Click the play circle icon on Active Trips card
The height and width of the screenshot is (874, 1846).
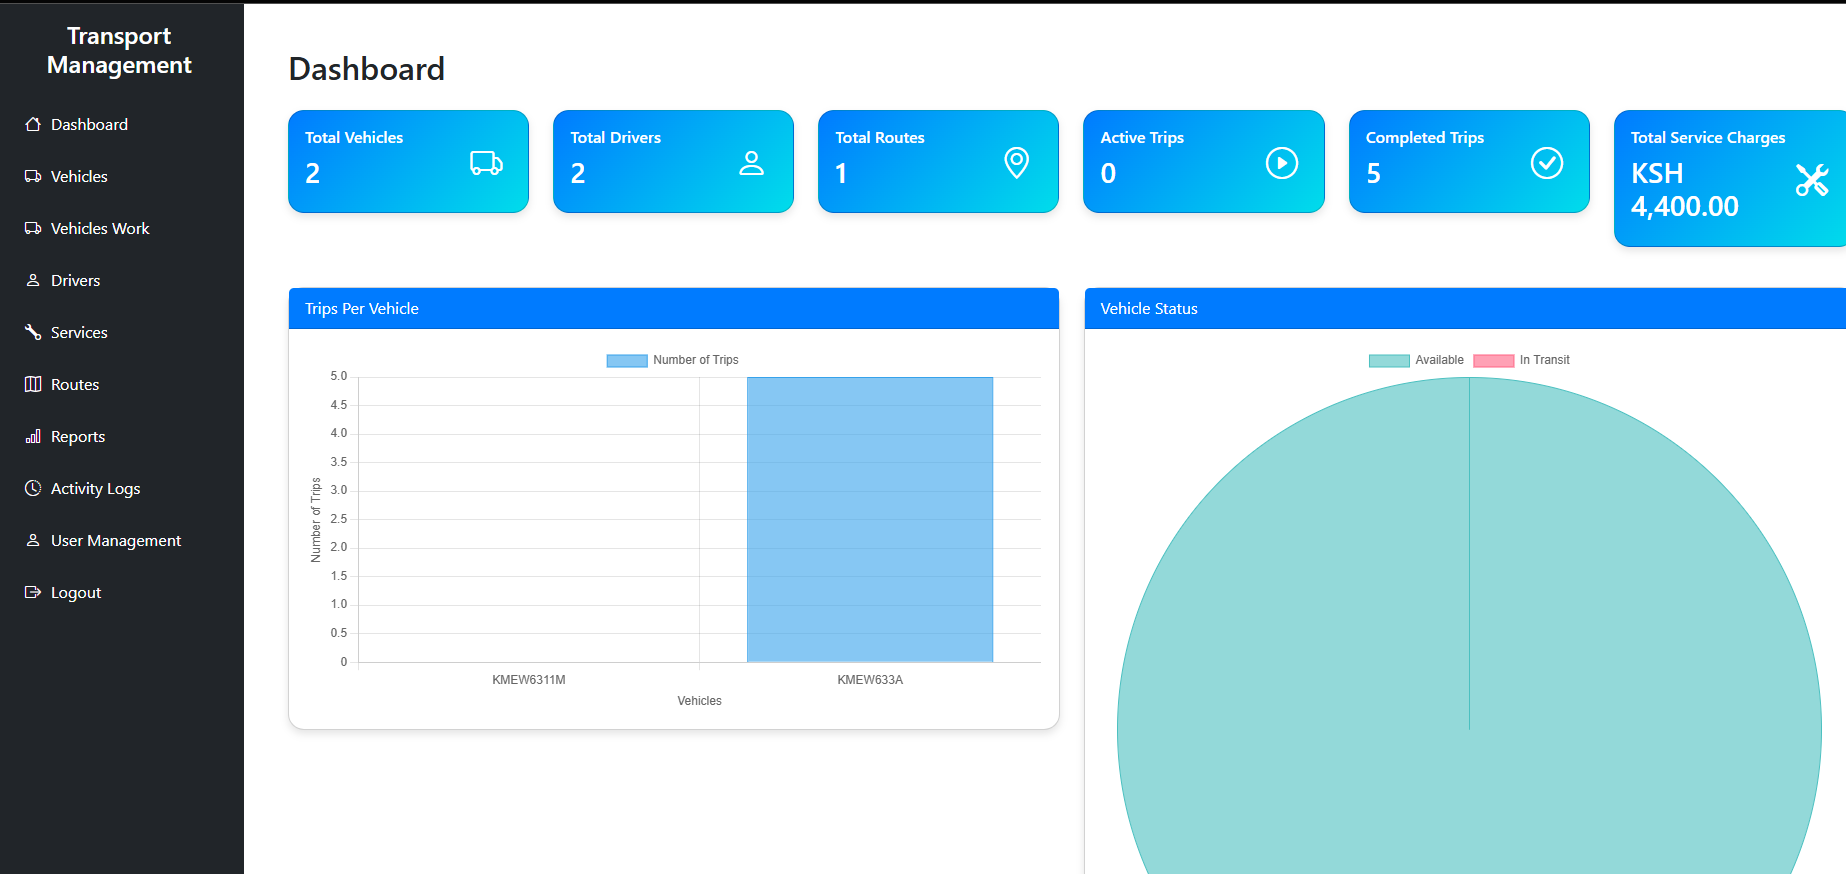[x=1282, y=163]
